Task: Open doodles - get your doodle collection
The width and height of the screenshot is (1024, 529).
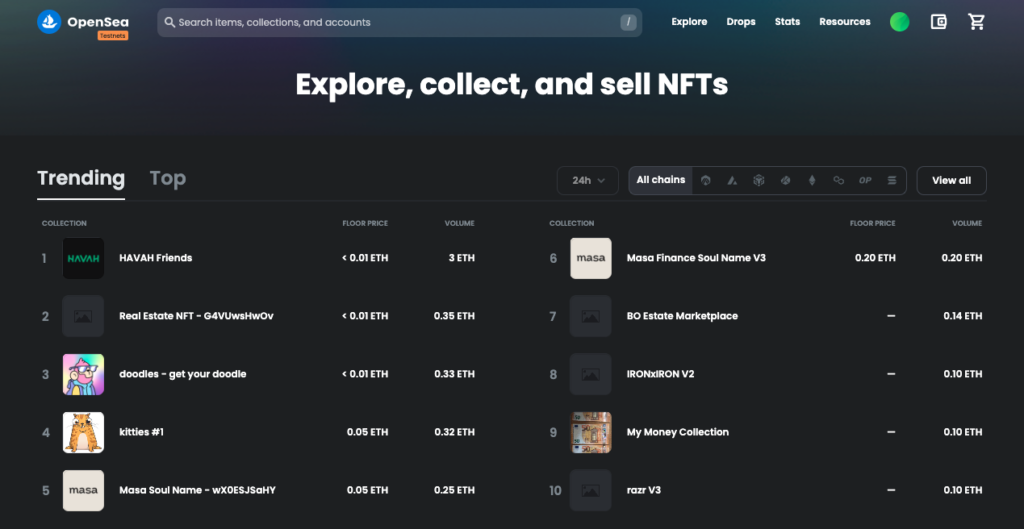Action: 183,374
